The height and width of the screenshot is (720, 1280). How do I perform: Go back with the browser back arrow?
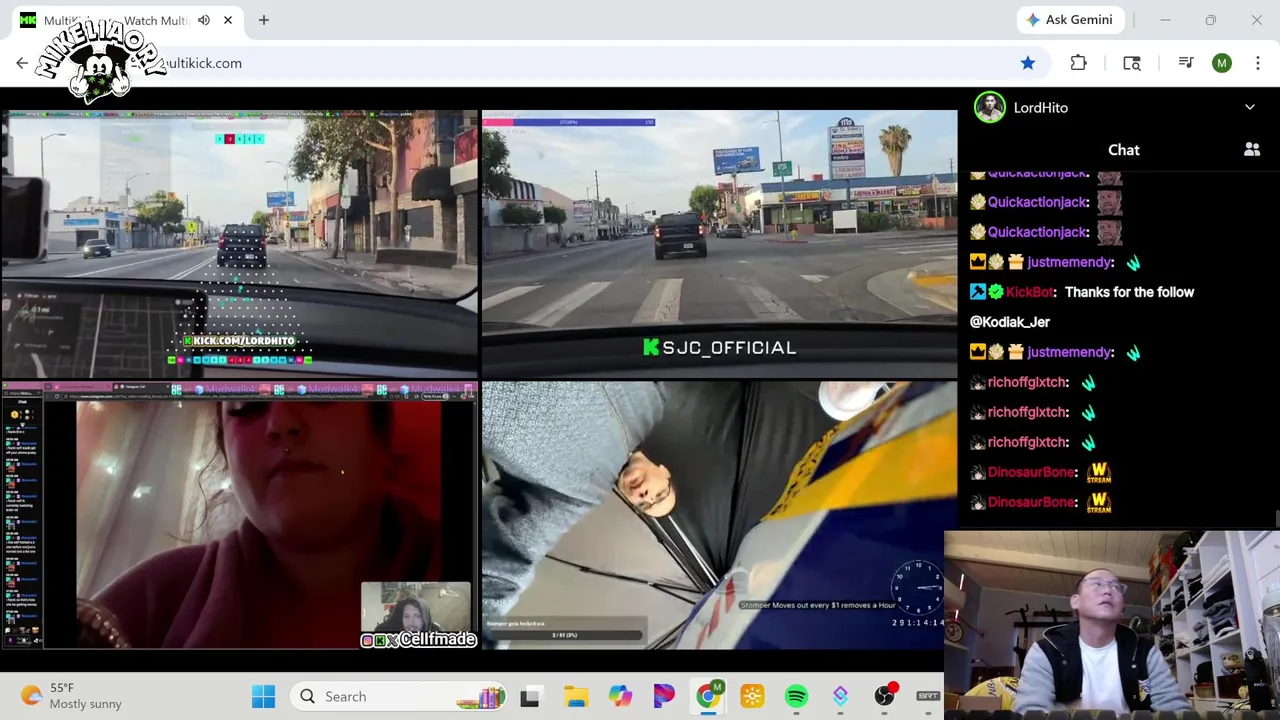click(22, 63)
